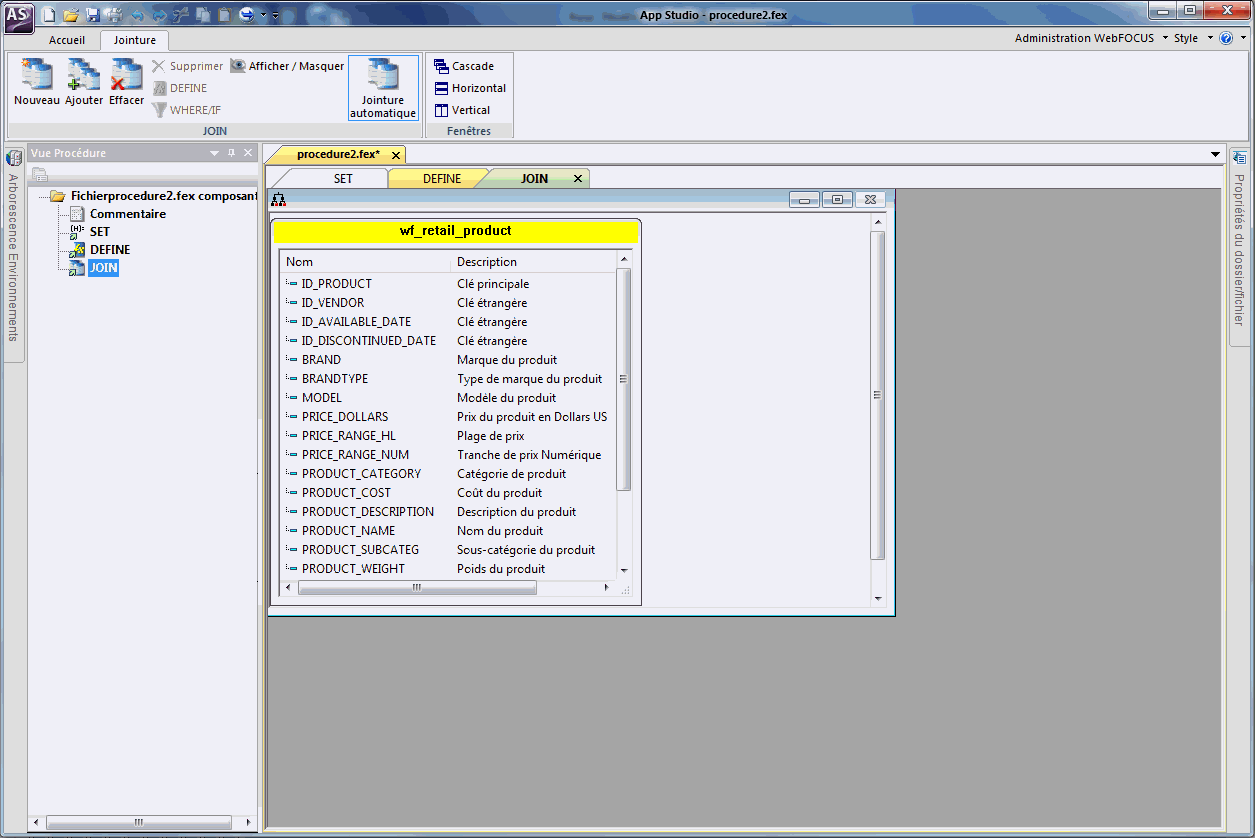Select the JOIN component tab
This screenshot has width=1255, height=838.
coord(535,179)
